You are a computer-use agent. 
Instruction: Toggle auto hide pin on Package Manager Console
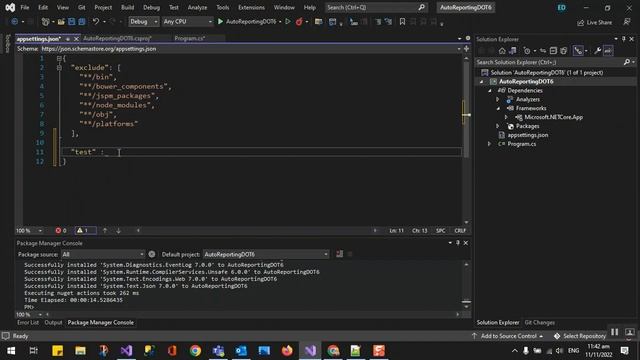(458, 243)
